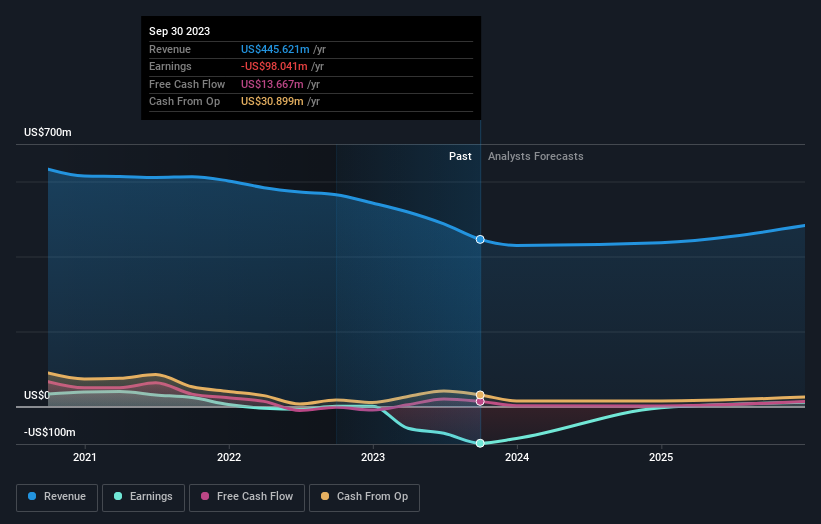Screen dimensions: 821x524
Task: Click the Analysts Forecasts label
Action: pyautogui.click(x=536, y=156)
